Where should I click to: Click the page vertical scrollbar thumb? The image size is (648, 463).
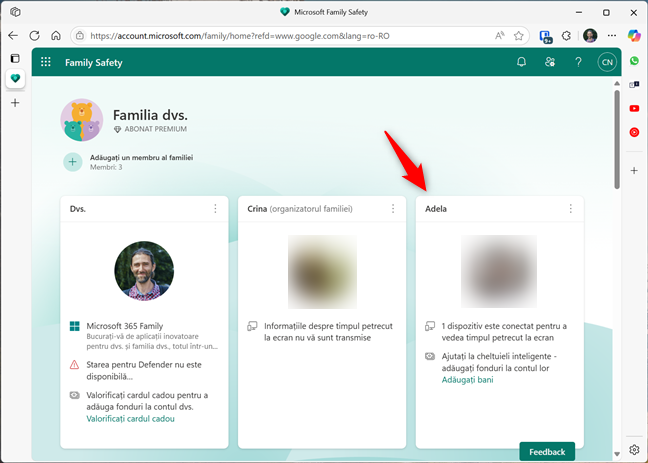[x=617, y=139]
